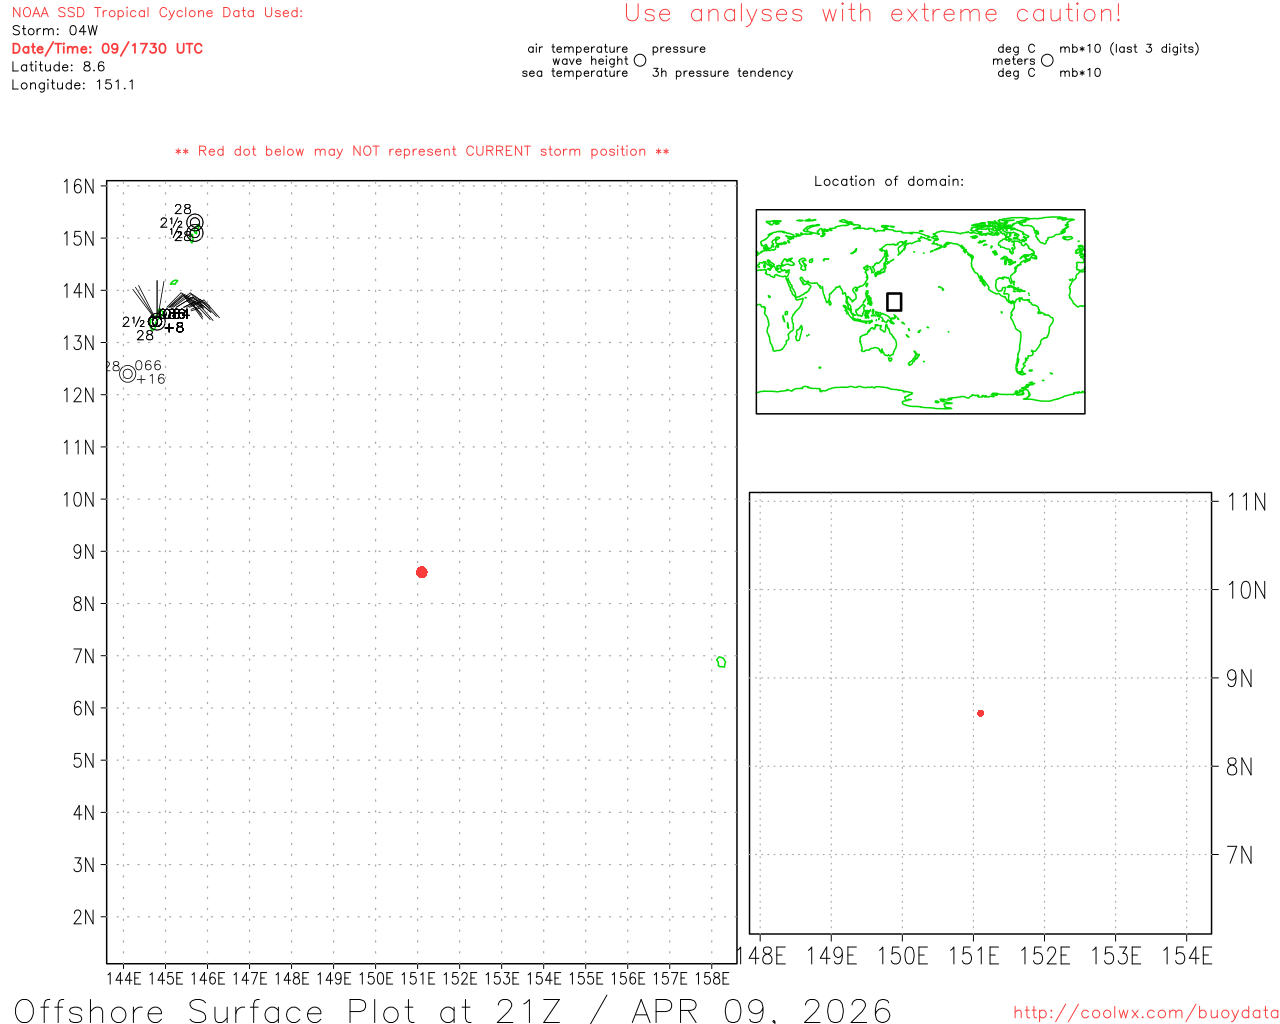Click the '149E' label under zoomed plot

tap(831, 957)
